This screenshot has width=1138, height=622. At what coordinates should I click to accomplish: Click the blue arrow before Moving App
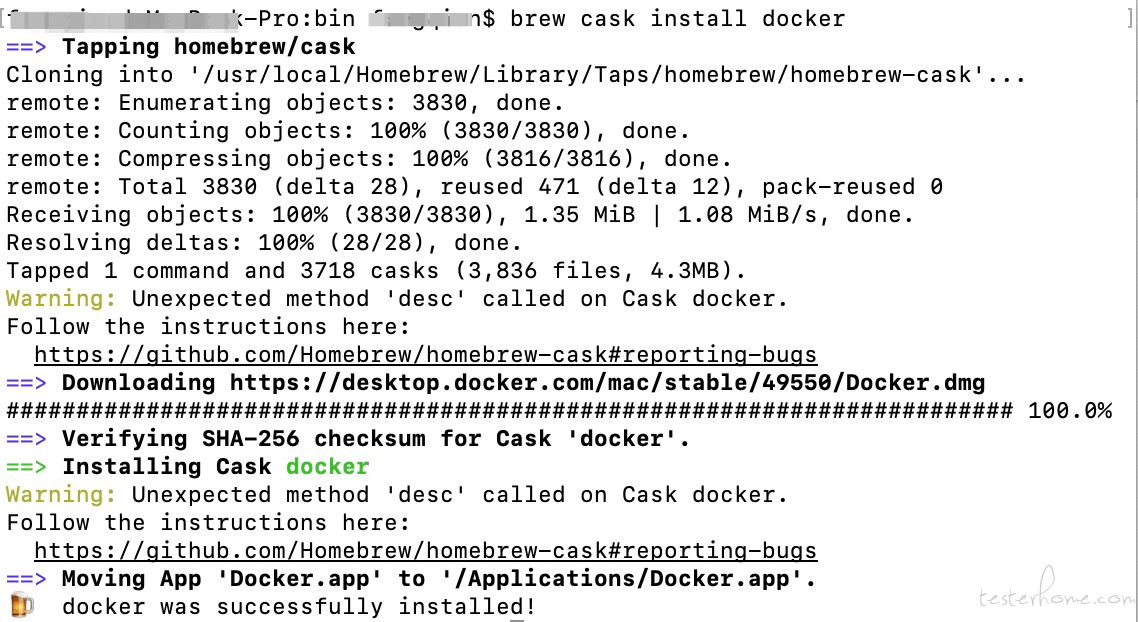(x=26, y=579)
